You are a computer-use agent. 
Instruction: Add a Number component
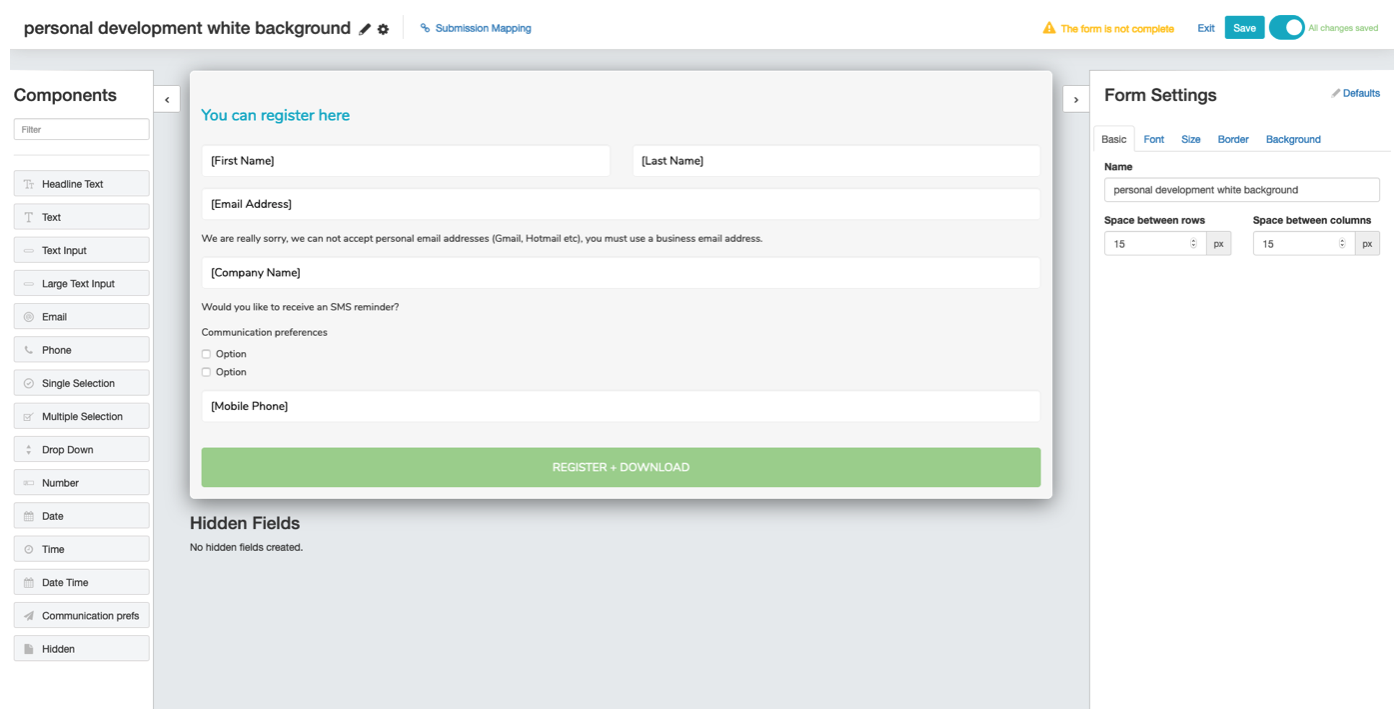82,483
